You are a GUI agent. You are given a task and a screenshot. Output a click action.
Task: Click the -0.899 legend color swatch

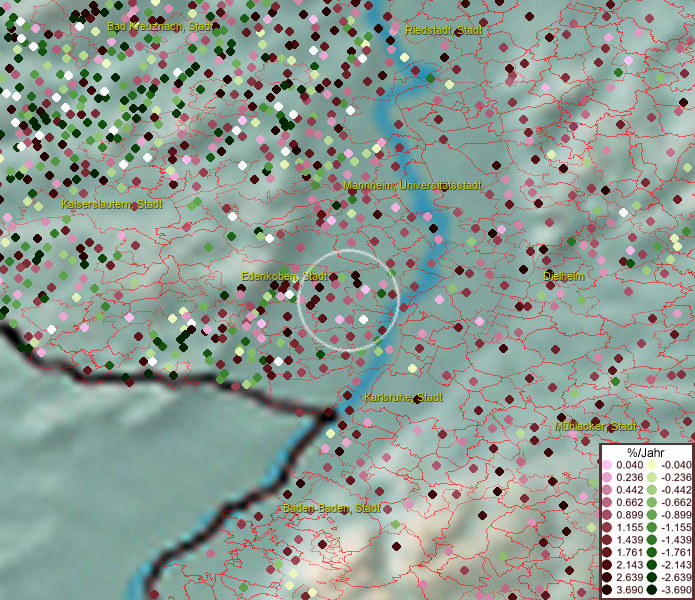652,515
